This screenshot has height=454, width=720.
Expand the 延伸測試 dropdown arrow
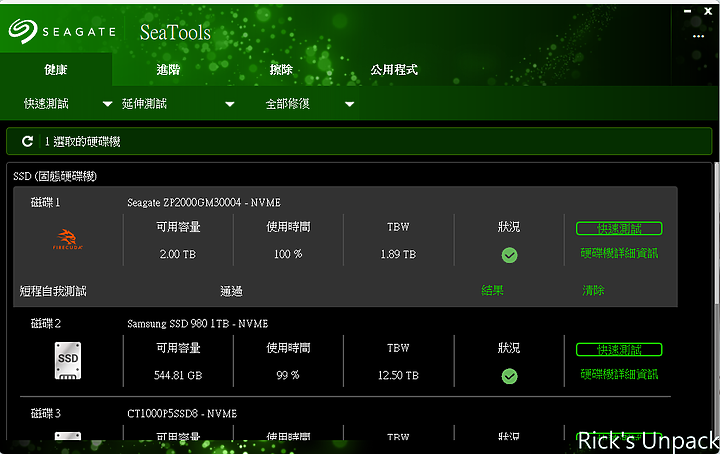(230, 104)
